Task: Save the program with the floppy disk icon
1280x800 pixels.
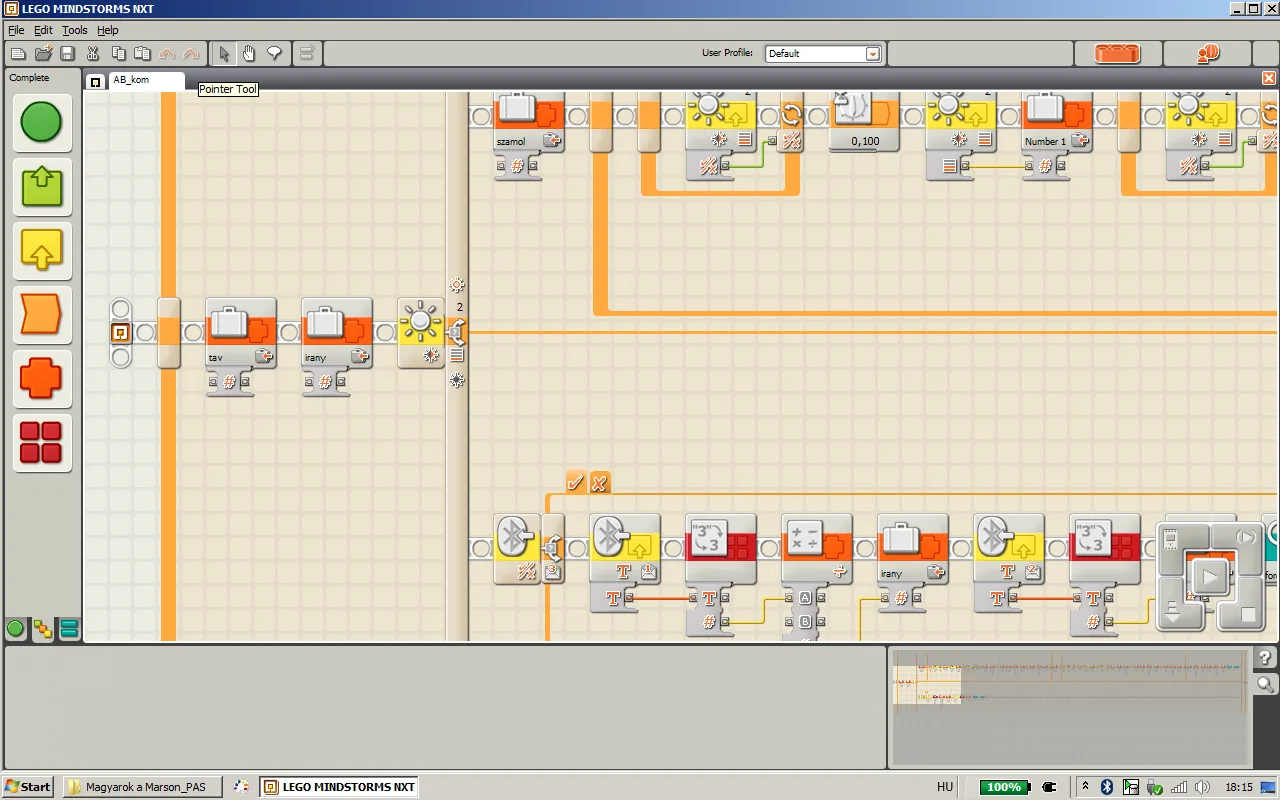Action: tap(67, 53)
